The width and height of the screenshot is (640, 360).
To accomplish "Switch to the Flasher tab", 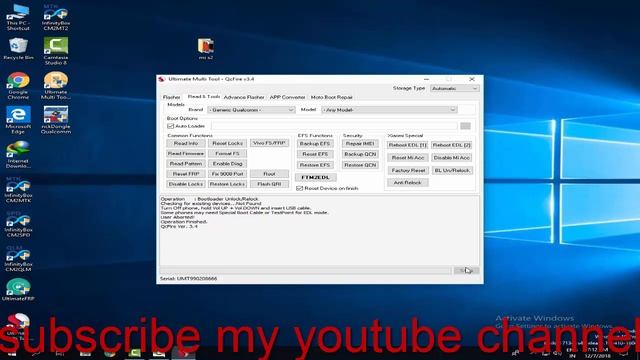I will 171,97.
